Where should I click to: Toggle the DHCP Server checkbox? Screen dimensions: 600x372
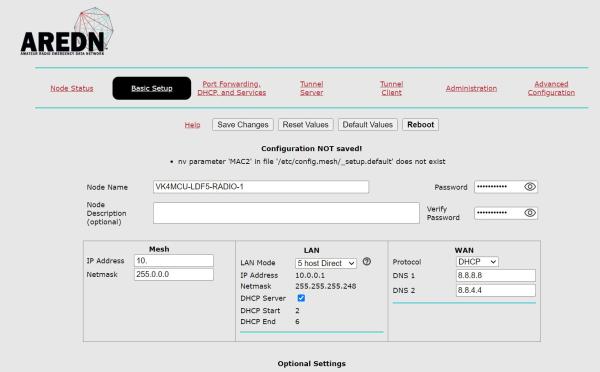[301, 298]
